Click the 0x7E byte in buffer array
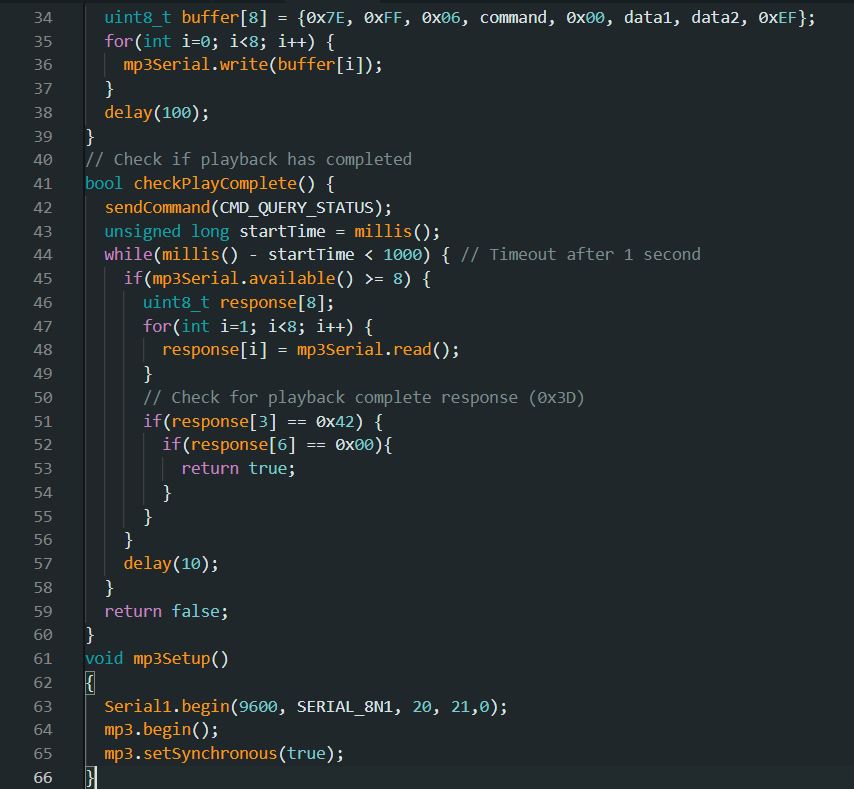Screen dimensions: 854x789 coord(325,18)
